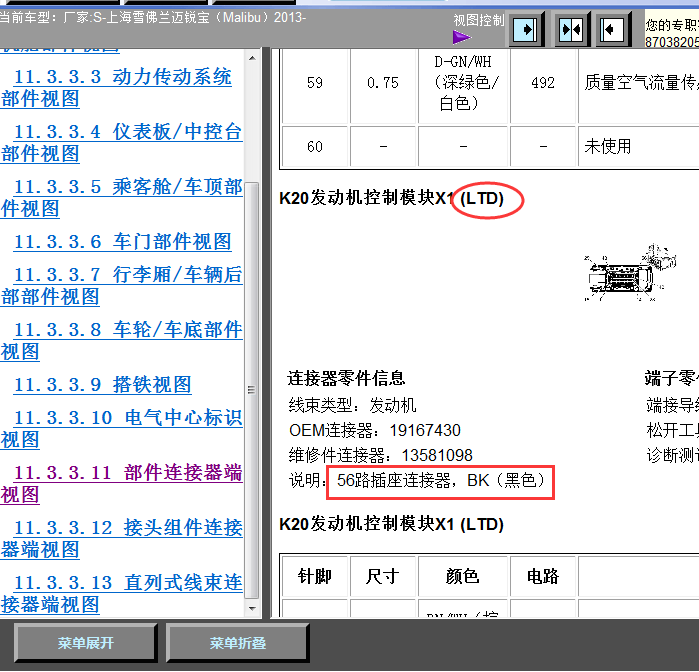Click the 未使用 cell in row 60
The height and width of the screenshot is (672, 699).
pyautogui.click(x=638, y=147)
